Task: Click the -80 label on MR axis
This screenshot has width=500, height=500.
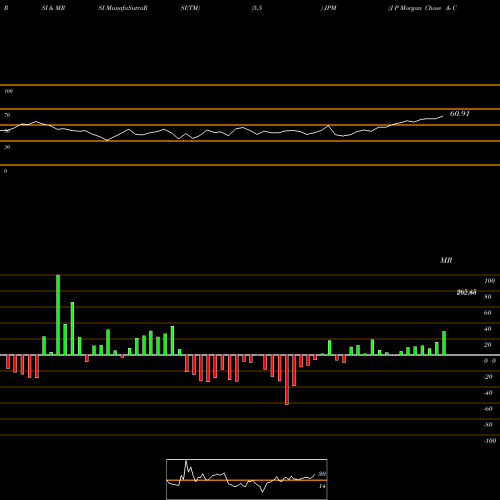Action: (x=488, y=425)
